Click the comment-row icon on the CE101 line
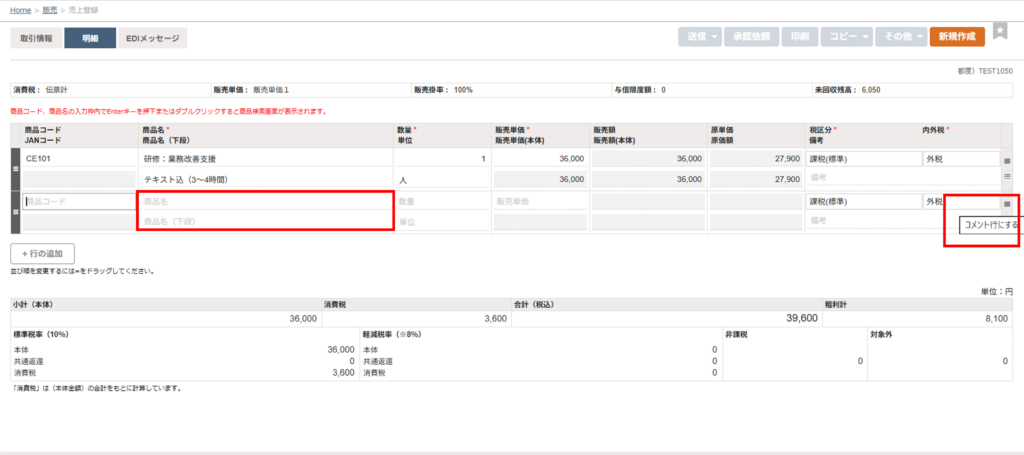Image resolution: width=1024 pixels, height=455 pixels. [1007, 160]
